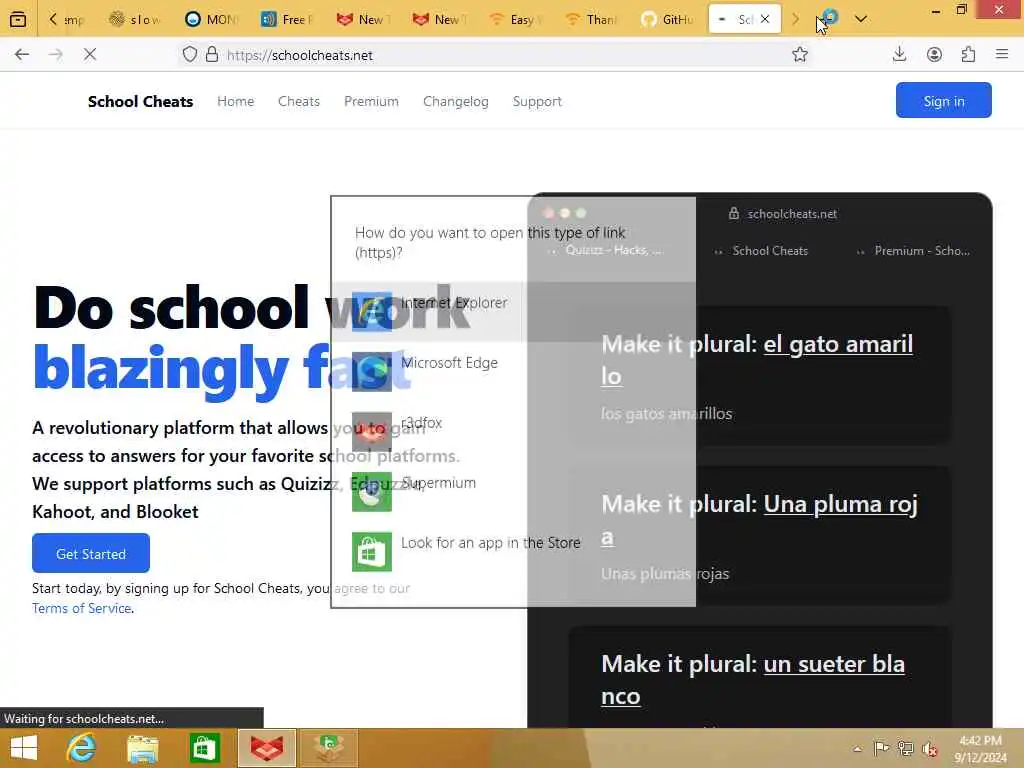Open the Windows Store taskbar icon

[204, 748]
